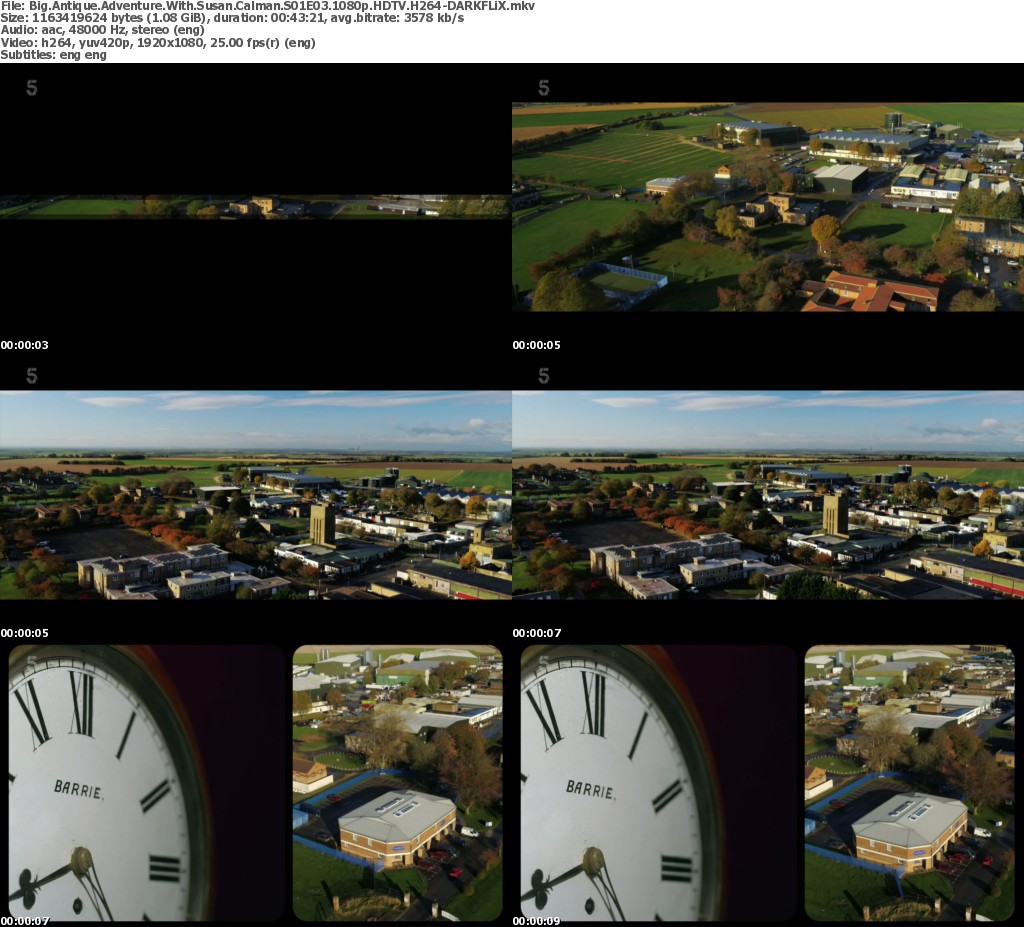Image resolution: width=1024 pixels, height=927 pixels.
Task: Click the 5 logo on the bottom-left clock frame
Action: coord(32,661)
